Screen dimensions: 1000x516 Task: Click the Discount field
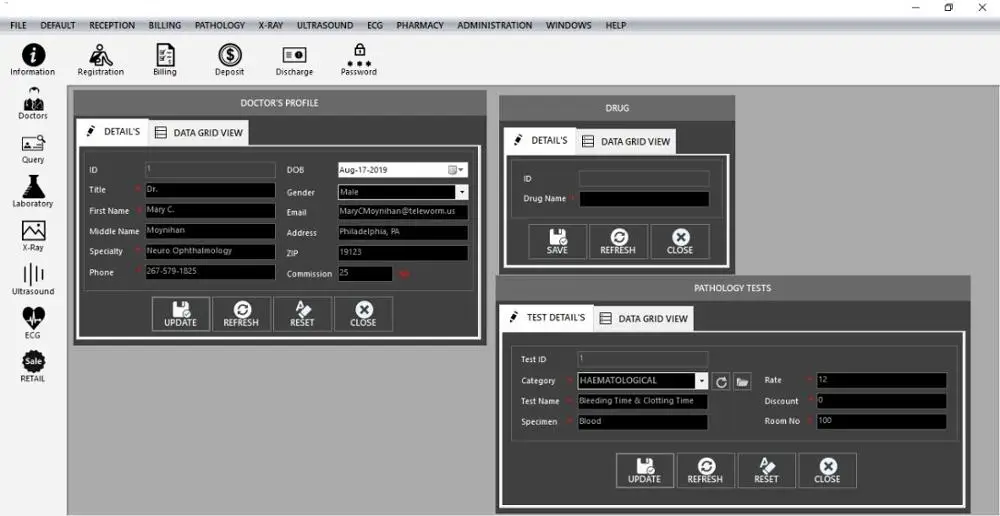coord(881,401)
